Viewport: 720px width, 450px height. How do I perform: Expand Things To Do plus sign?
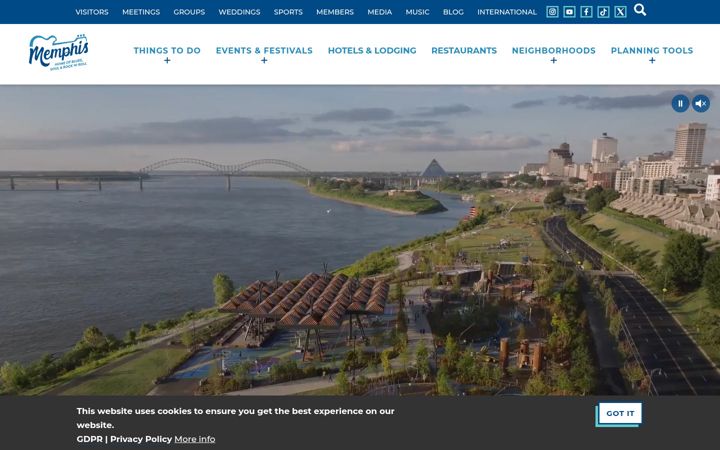click(x=167, y=61)
